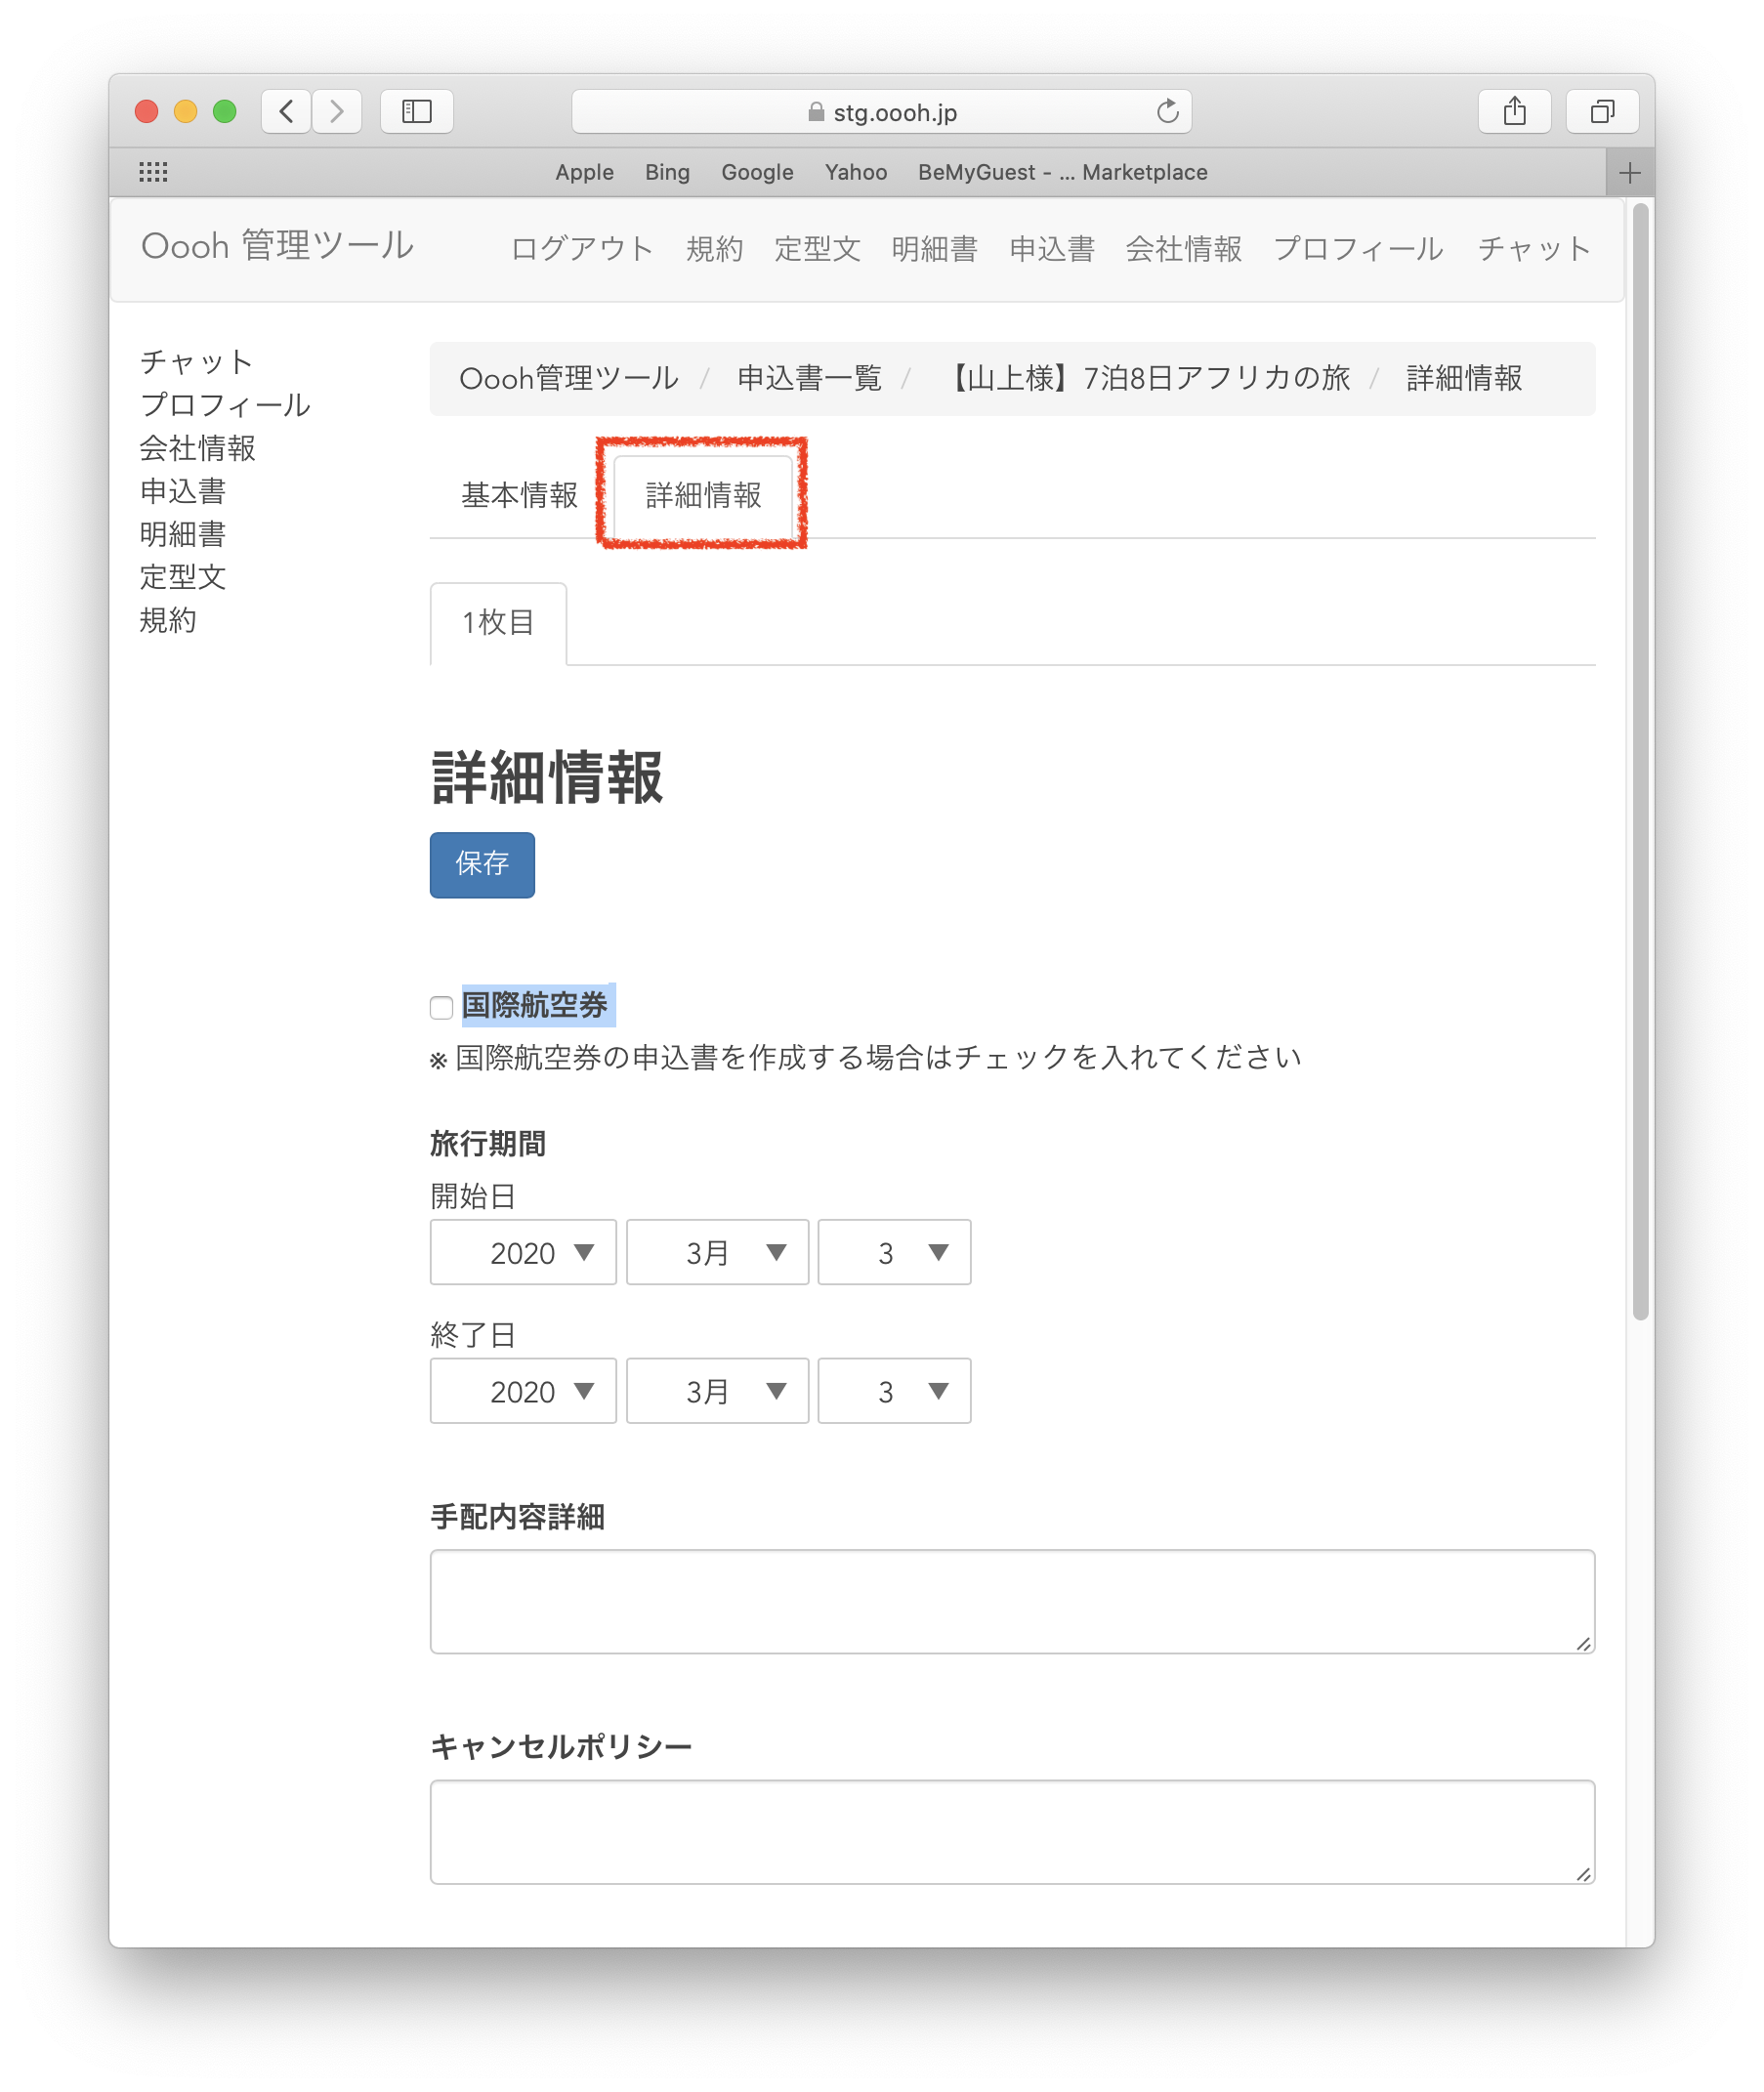Open 規約 in the top navigation
This screenshot has height=2092, width=1764.
pyautogui.click(x=714, y=249)
